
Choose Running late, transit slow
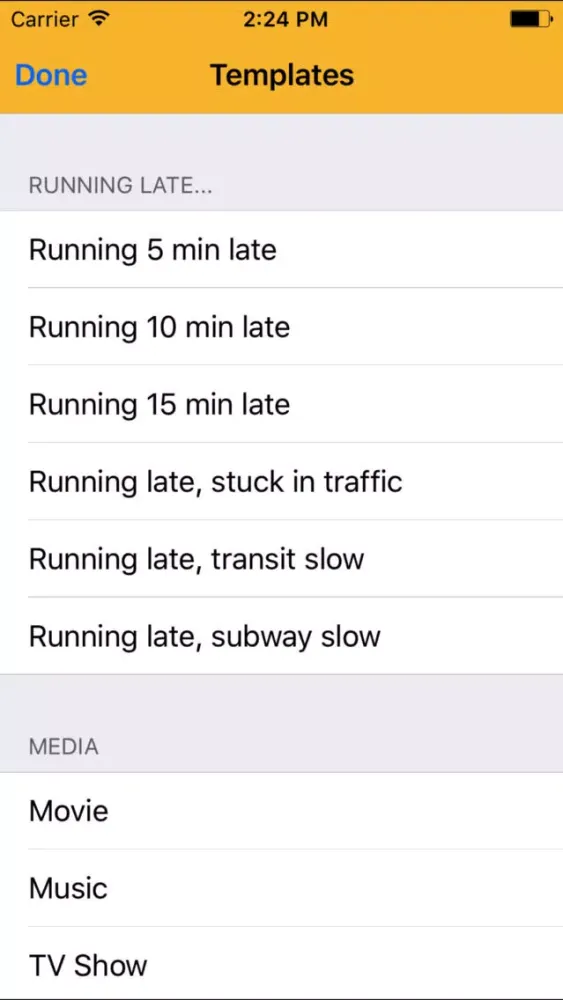tap(281, 559)
